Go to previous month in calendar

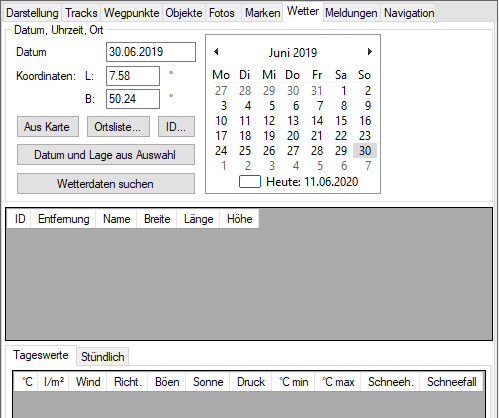pyautogui.click(x=216, y=52)
